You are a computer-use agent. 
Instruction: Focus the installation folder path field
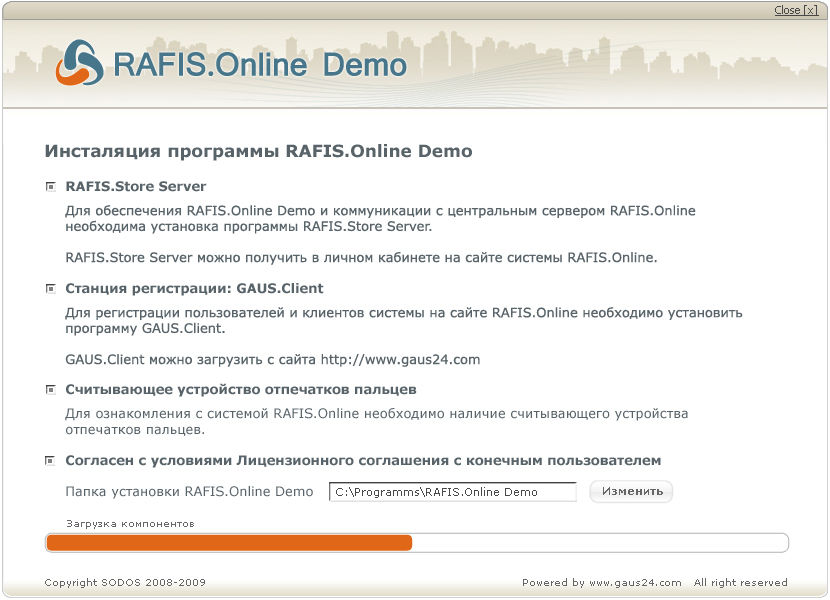point(453,492)
